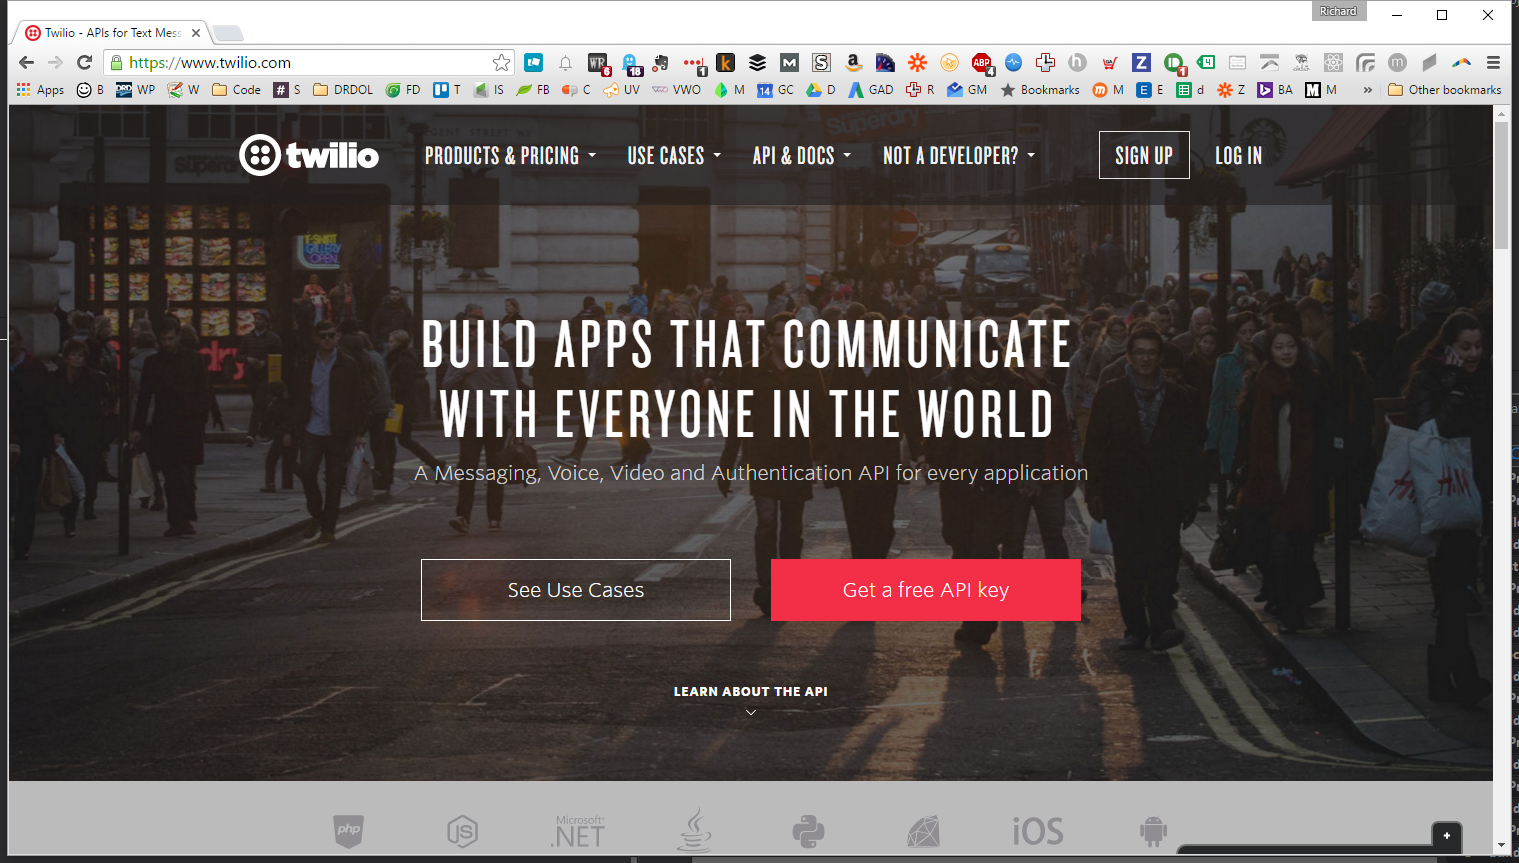
Task: Click the Learn About the API chevron
Action: point(751,712)
